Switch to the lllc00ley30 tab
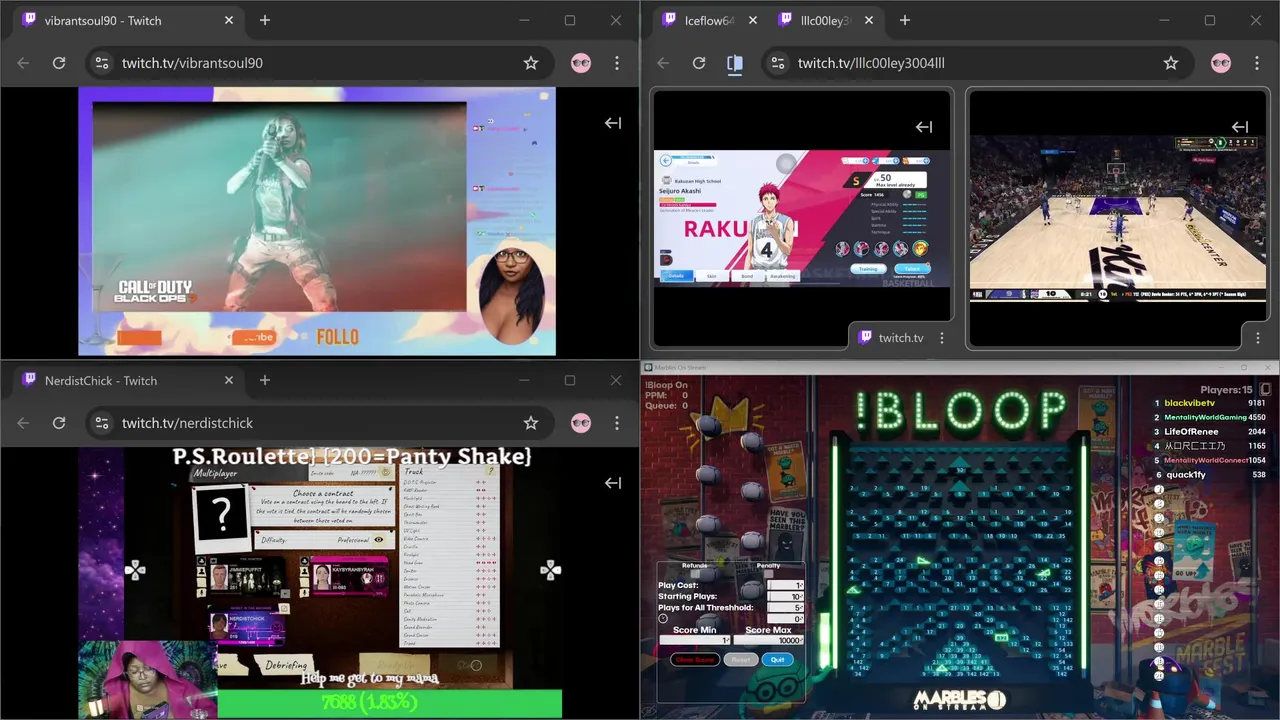Viewport: 1280px width, 720px height. point(826,20)
